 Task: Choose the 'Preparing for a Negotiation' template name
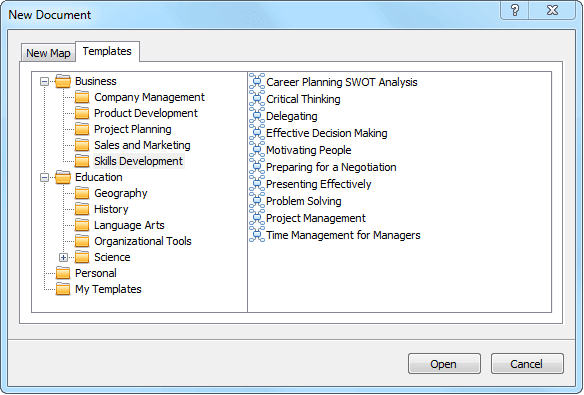point(331,167)
